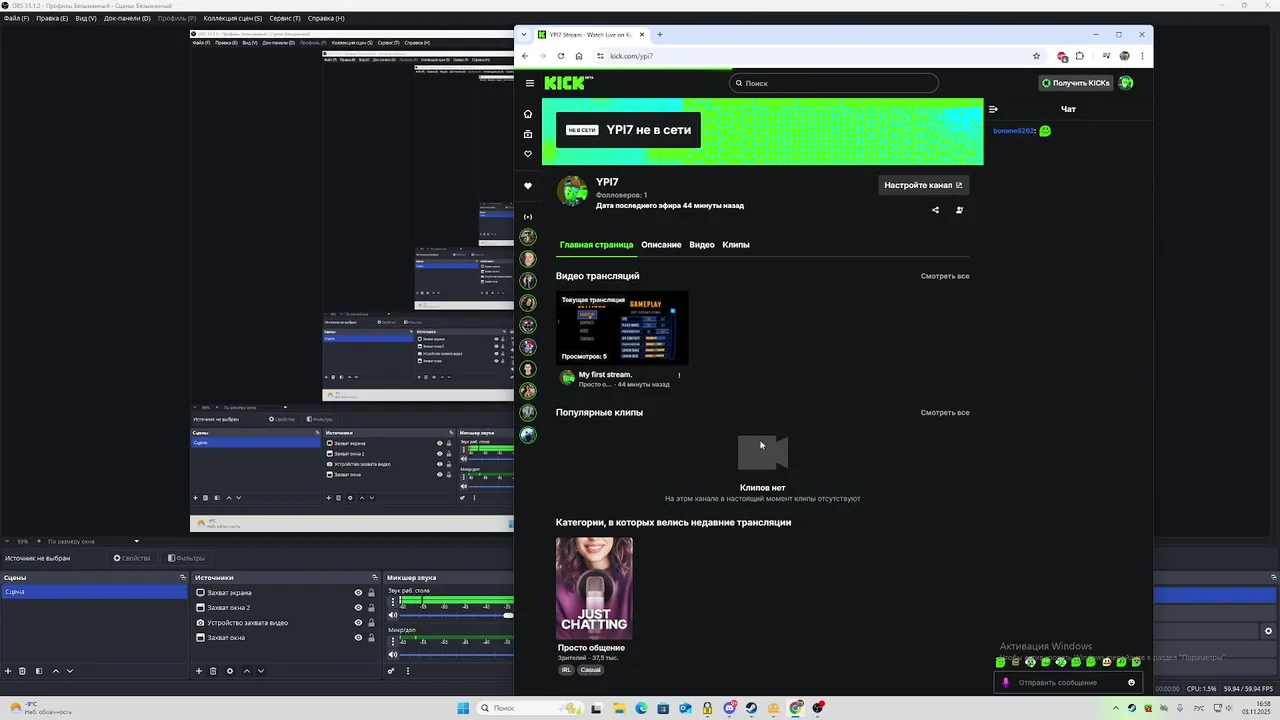Show hidden system tray icons
Image resolution: width=1280 pixels, height=720 pixels.
[x=1116, y=708]
